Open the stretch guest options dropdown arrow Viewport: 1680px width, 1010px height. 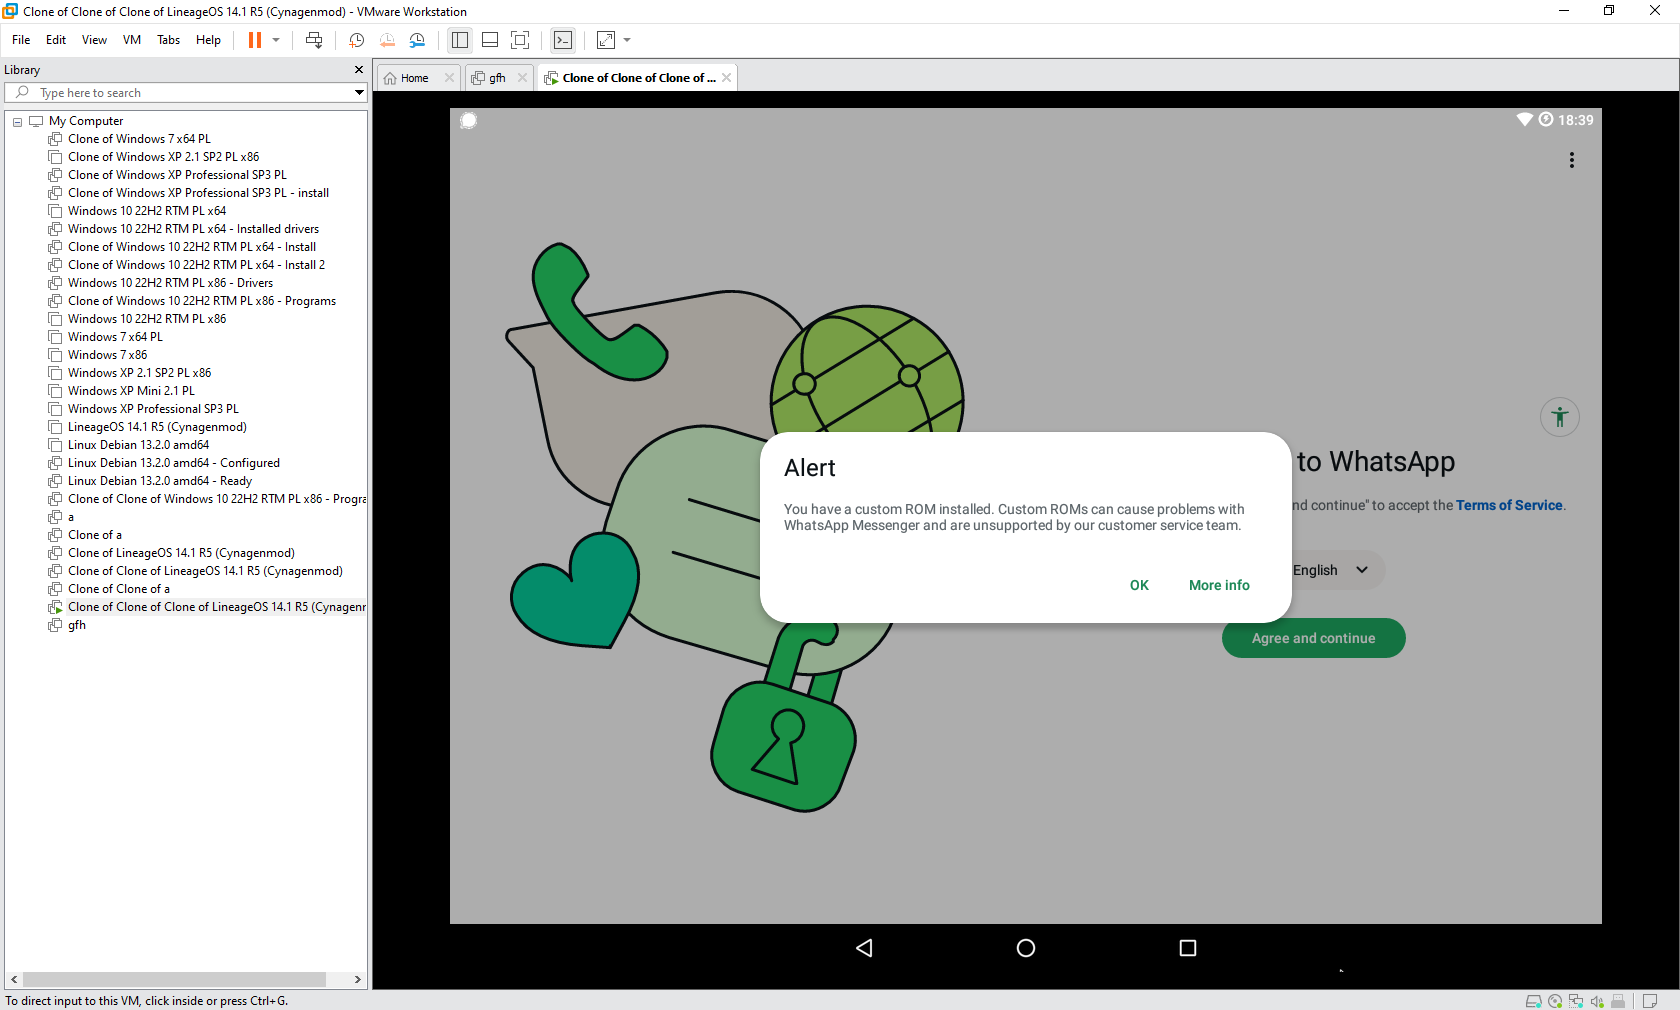[627, 40]
